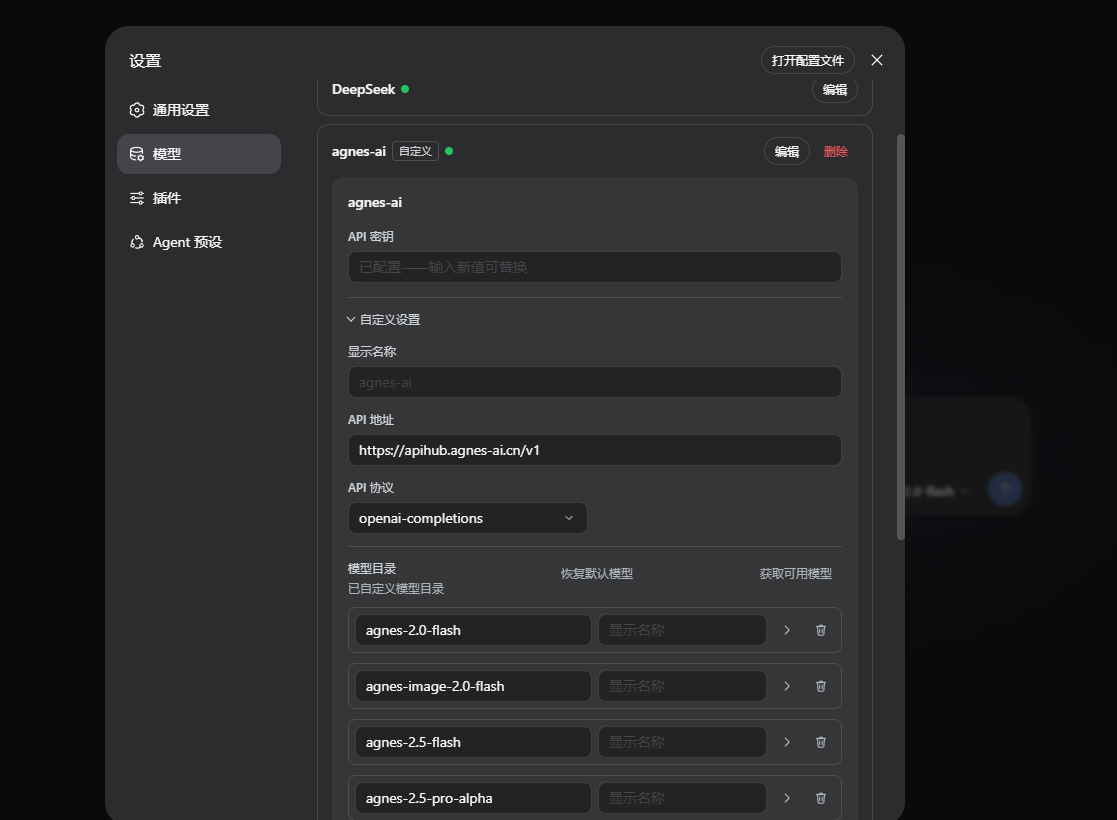The height and width of the screenshot is (820, 1117).
Task: Click 编辑 button for agnes-ai provider
Action: point(786,151)
